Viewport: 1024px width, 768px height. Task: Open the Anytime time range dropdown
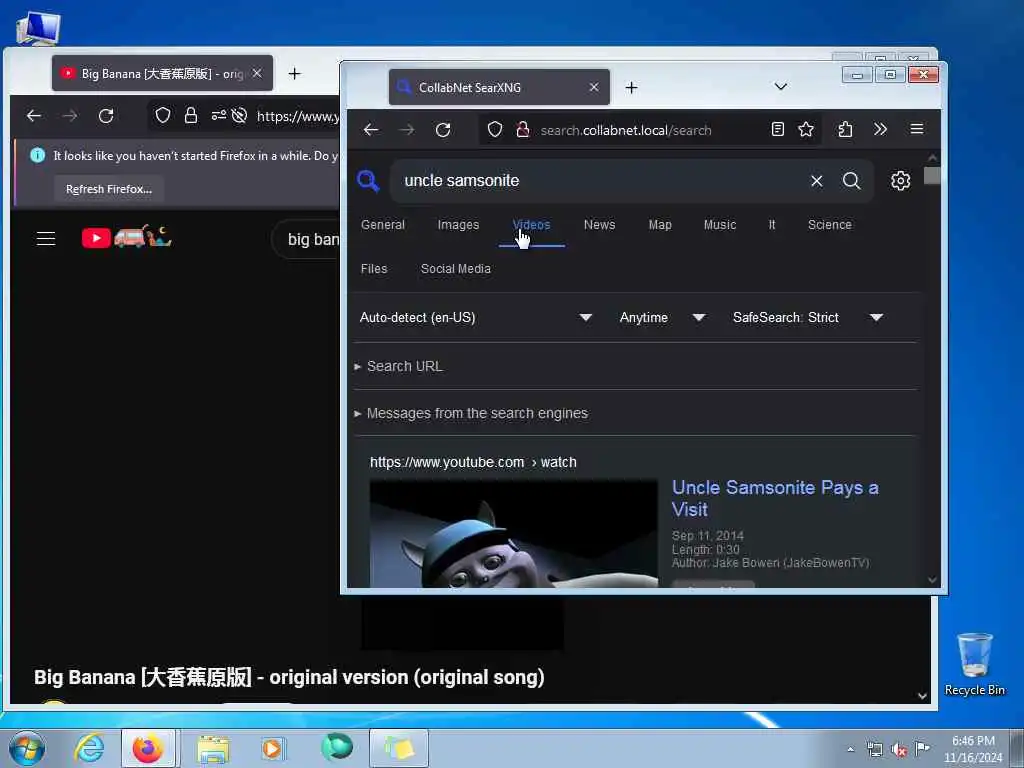click(x=662, y=317)
